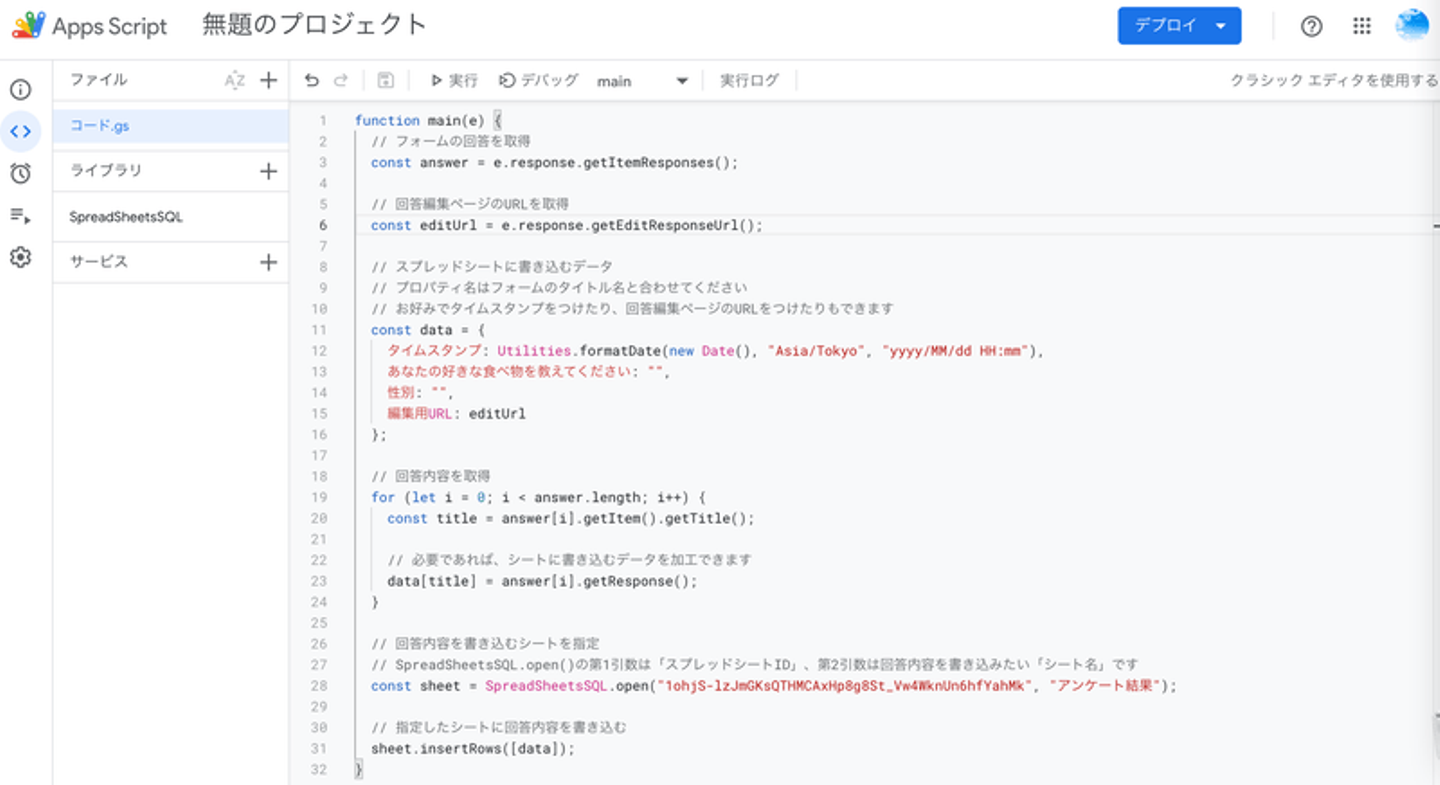Open Project Settings gear icon

20,258
